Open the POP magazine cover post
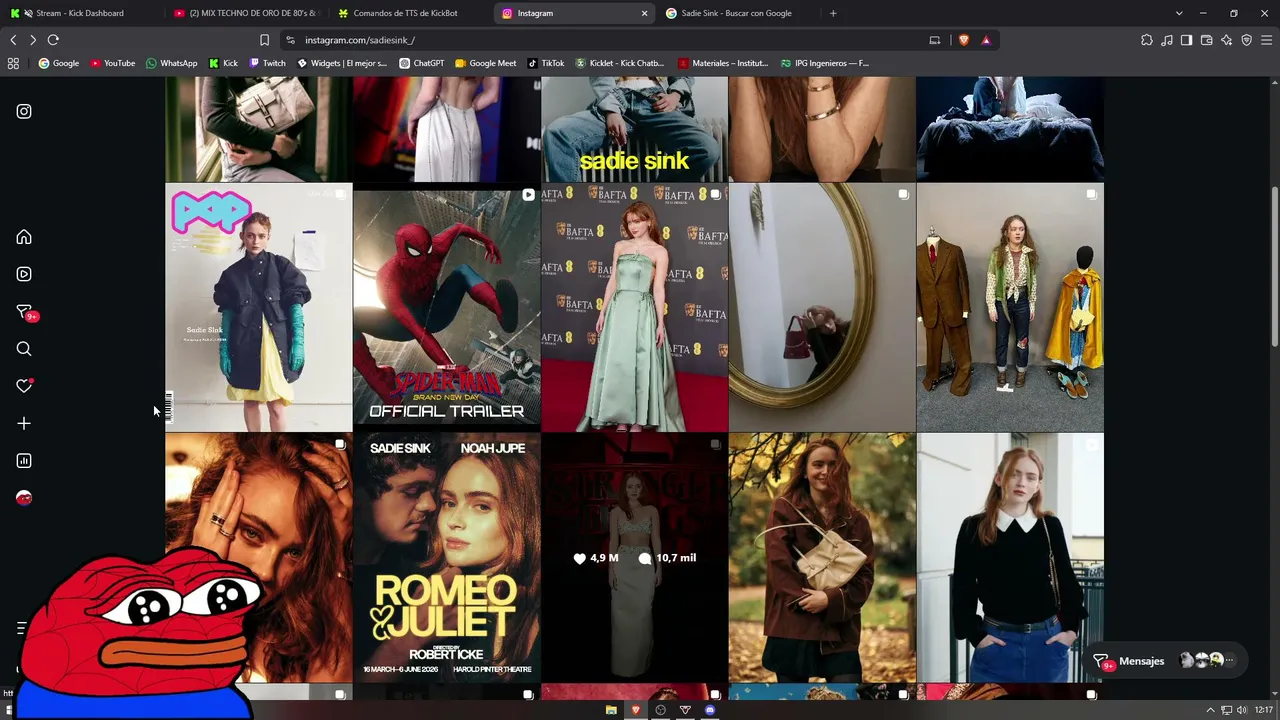The height and width of the screenshot is (720, 1280). pyautogui.click(x=259, y=307)
